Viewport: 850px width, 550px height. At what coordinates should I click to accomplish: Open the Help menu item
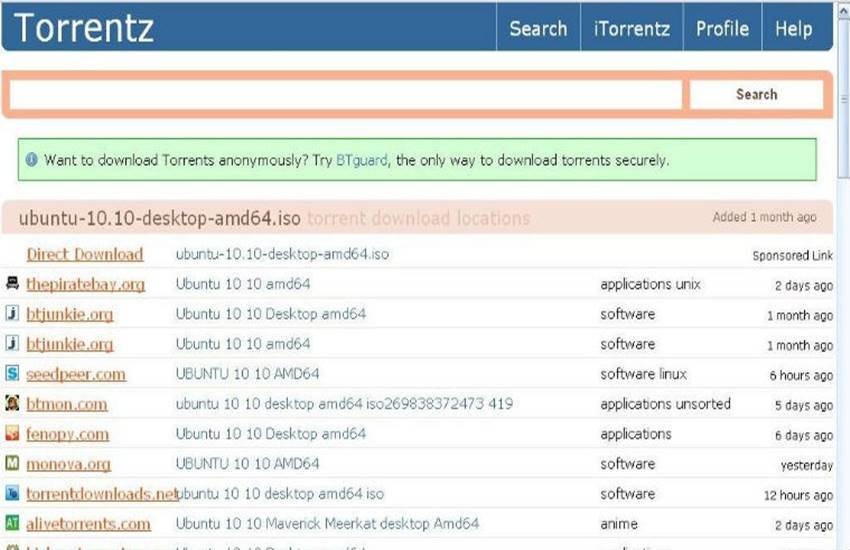pyautogui.click(x=793, y=29)
